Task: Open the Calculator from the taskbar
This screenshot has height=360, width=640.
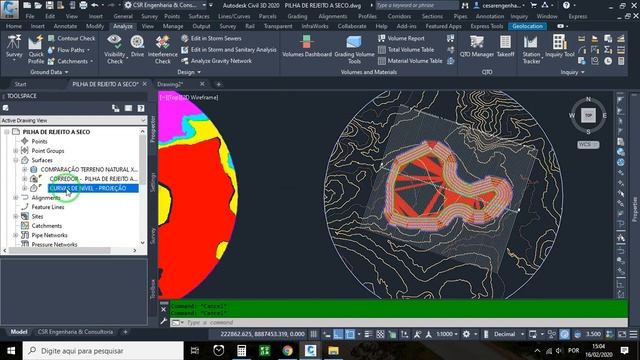Action: [241, 351]
